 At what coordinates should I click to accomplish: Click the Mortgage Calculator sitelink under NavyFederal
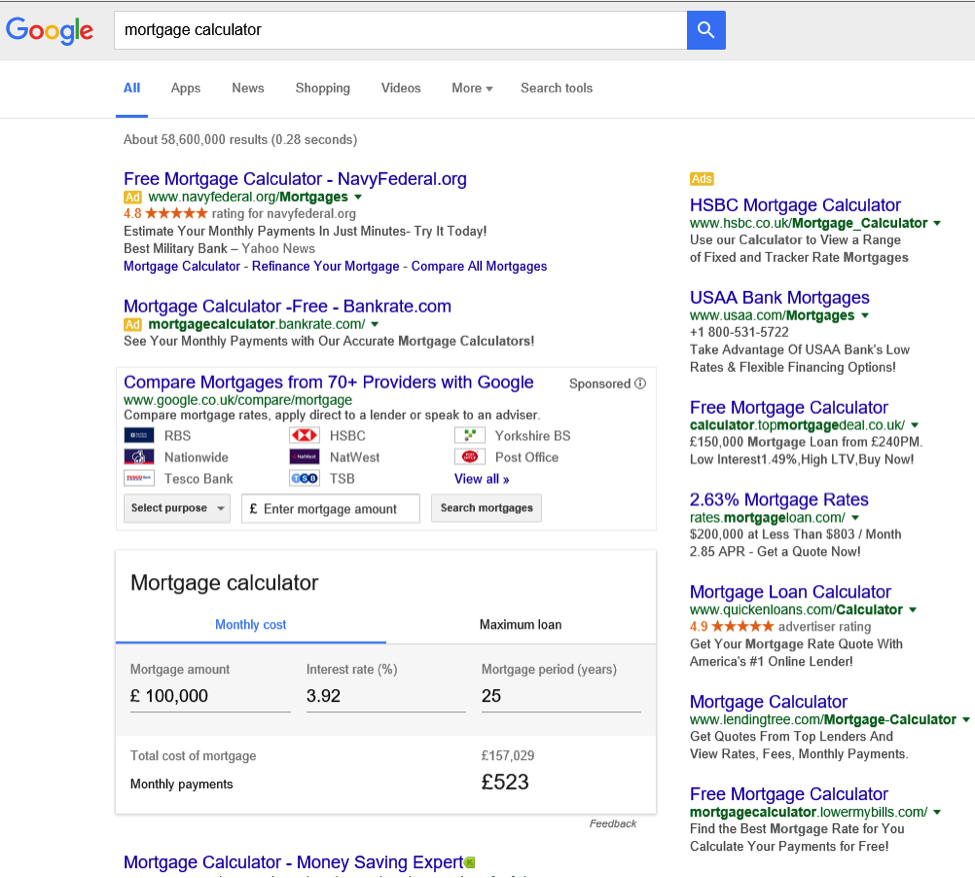(182, 266)
